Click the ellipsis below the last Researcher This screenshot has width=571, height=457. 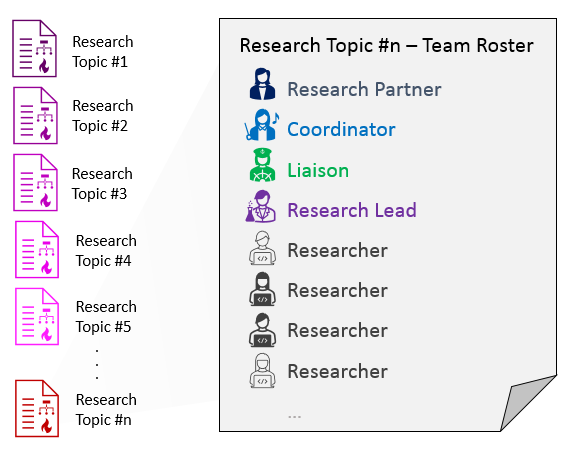(294, 416)
